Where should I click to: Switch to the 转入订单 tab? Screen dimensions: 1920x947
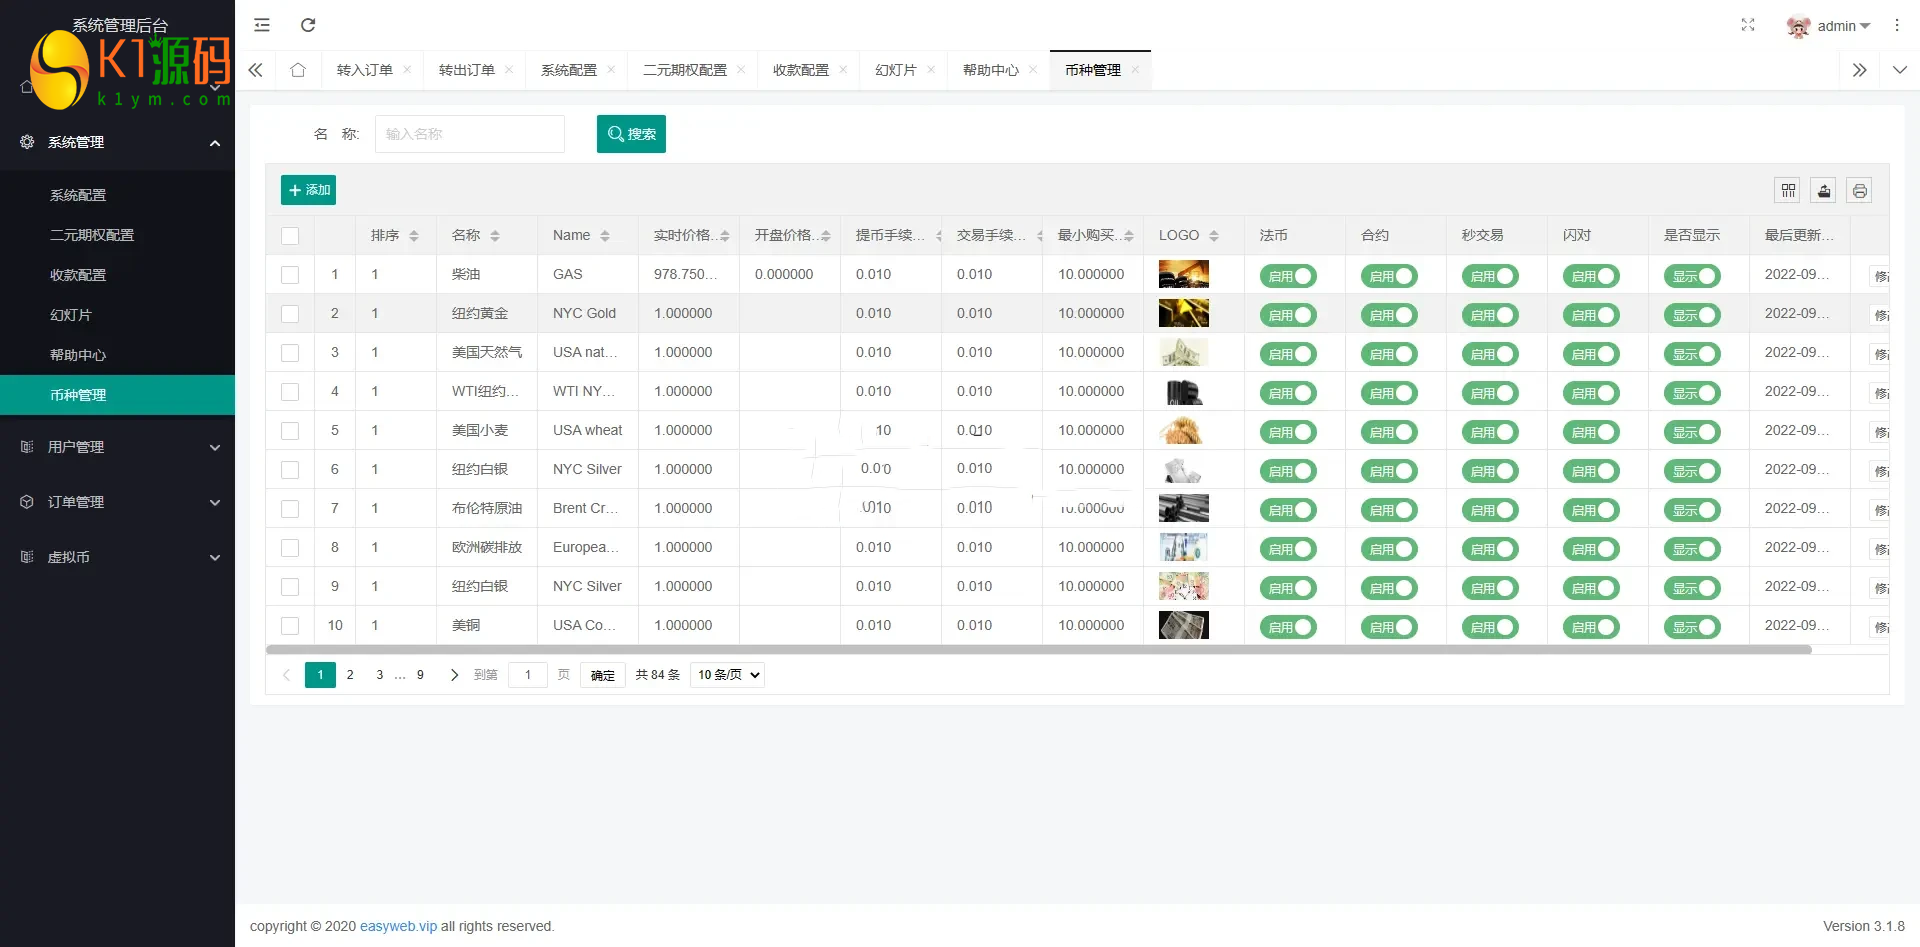tap(364, 70)
